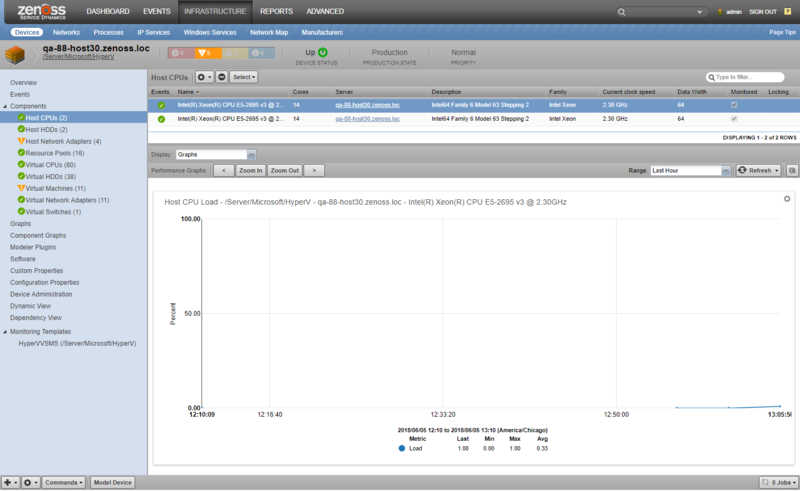This screenshot has height=491, width=800.
Task: Open the Refresh interval dropdown arrow
Action: tap(777, 170)
